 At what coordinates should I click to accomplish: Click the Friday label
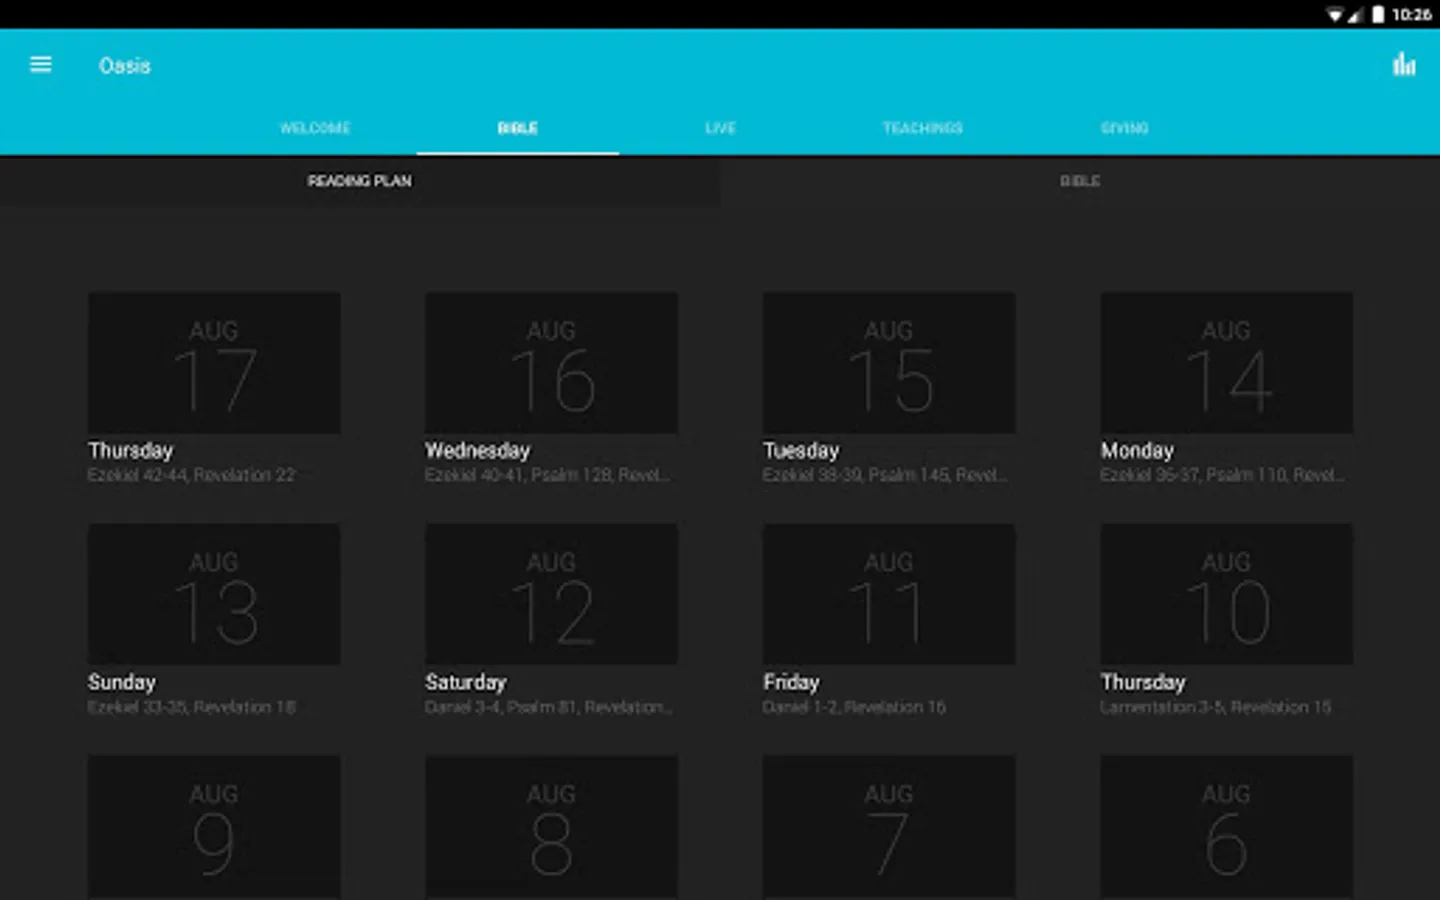791,683
